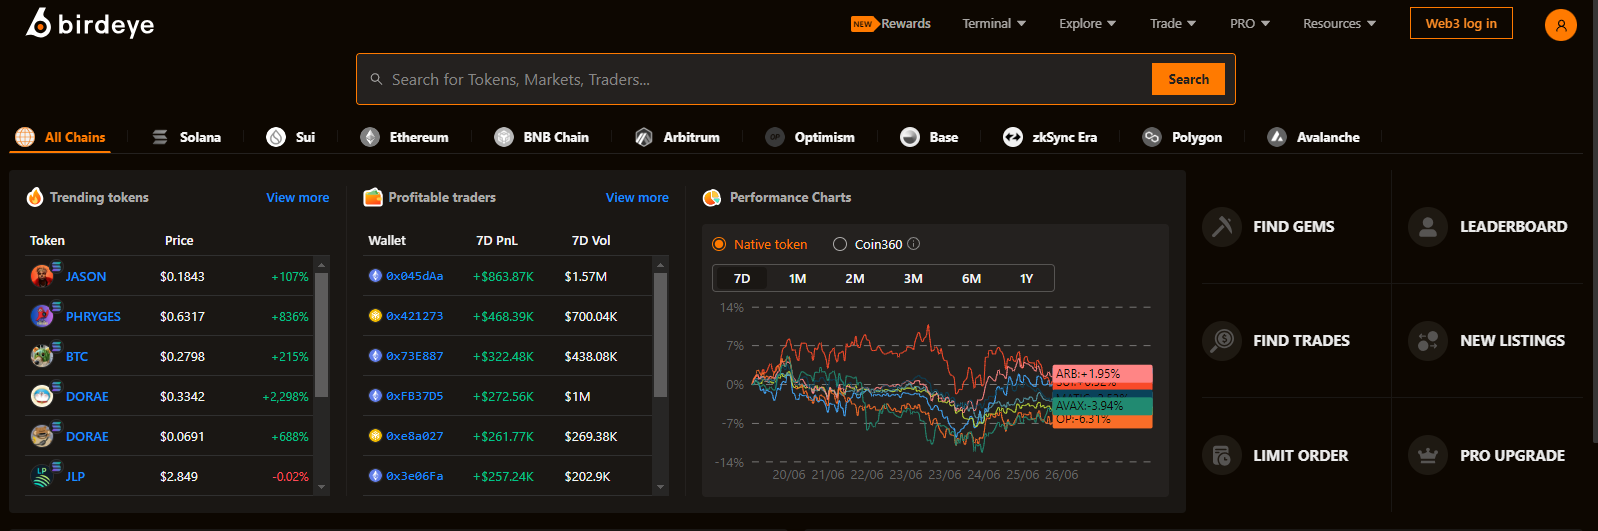Click the Coin360 info icon

pos(913,244)
